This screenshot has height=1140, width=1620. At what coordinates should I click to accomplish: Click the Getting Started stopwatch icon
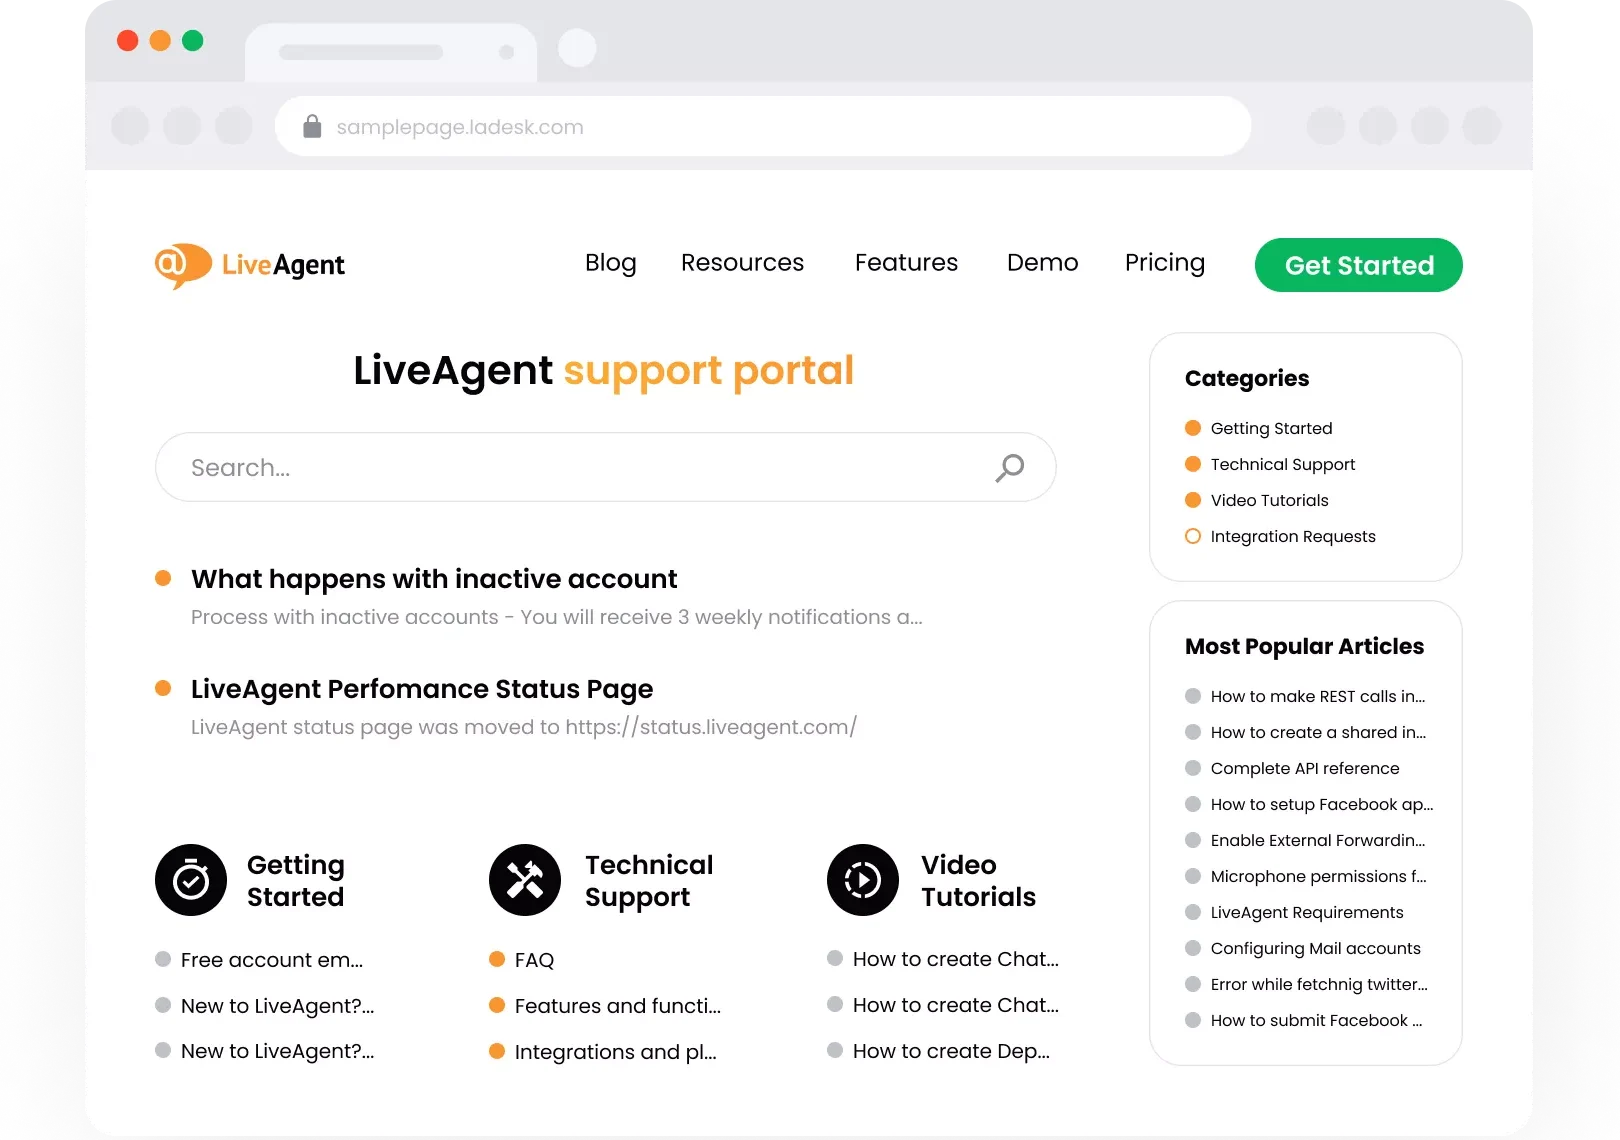(191, 880)
